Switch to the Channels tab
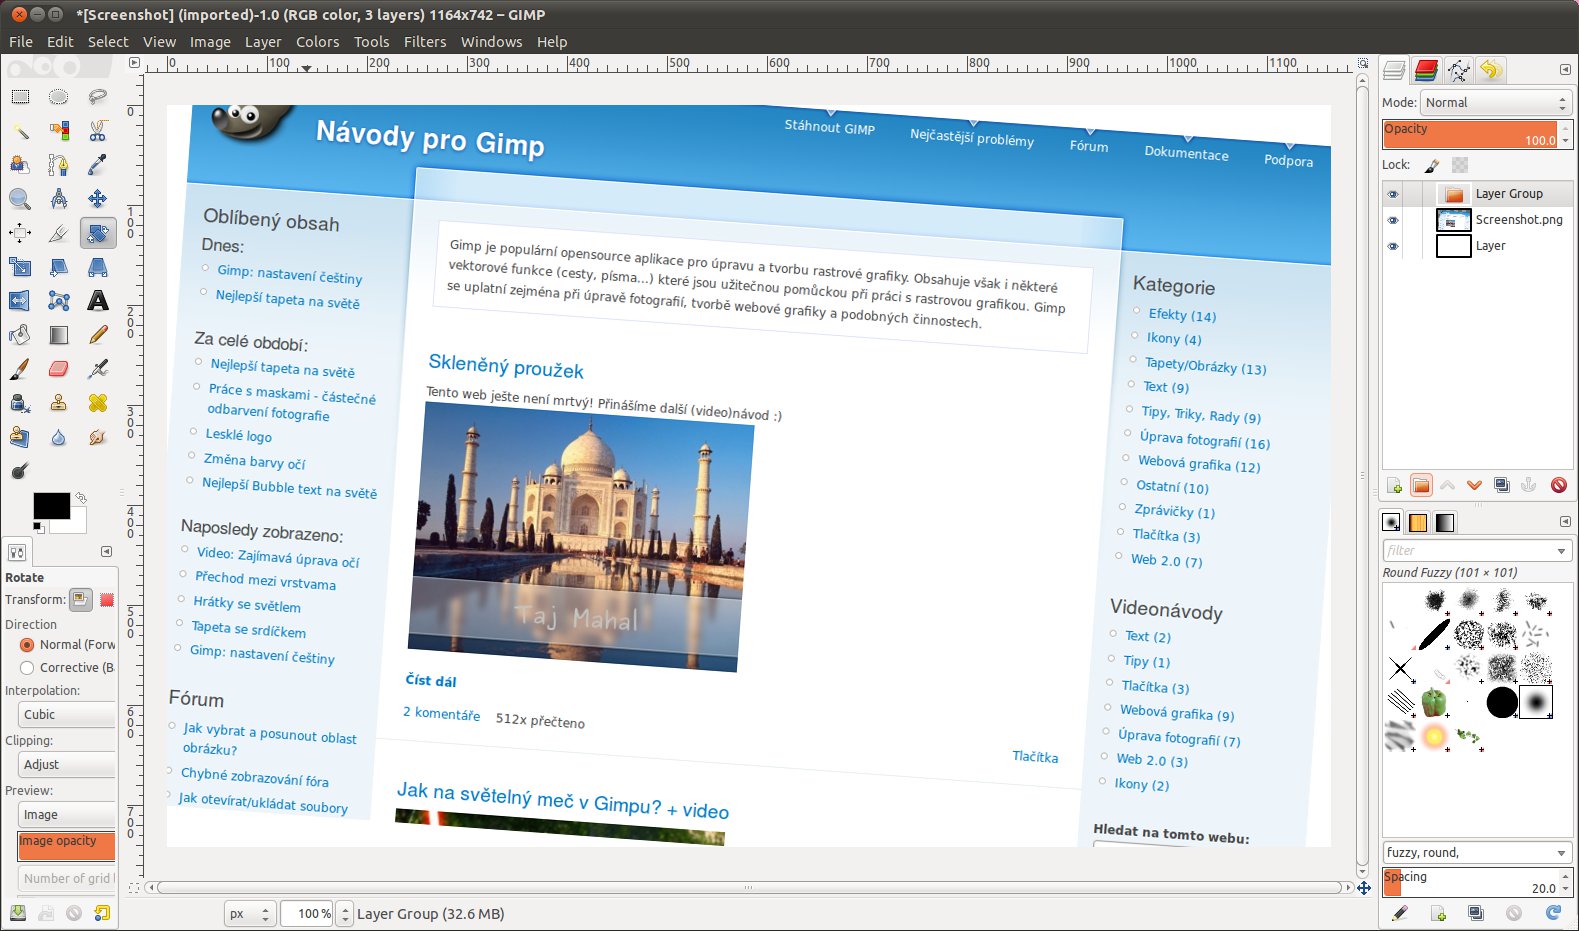This screenshot has height=931, width=1579. pyautogui.click(x=1427, y=70)
